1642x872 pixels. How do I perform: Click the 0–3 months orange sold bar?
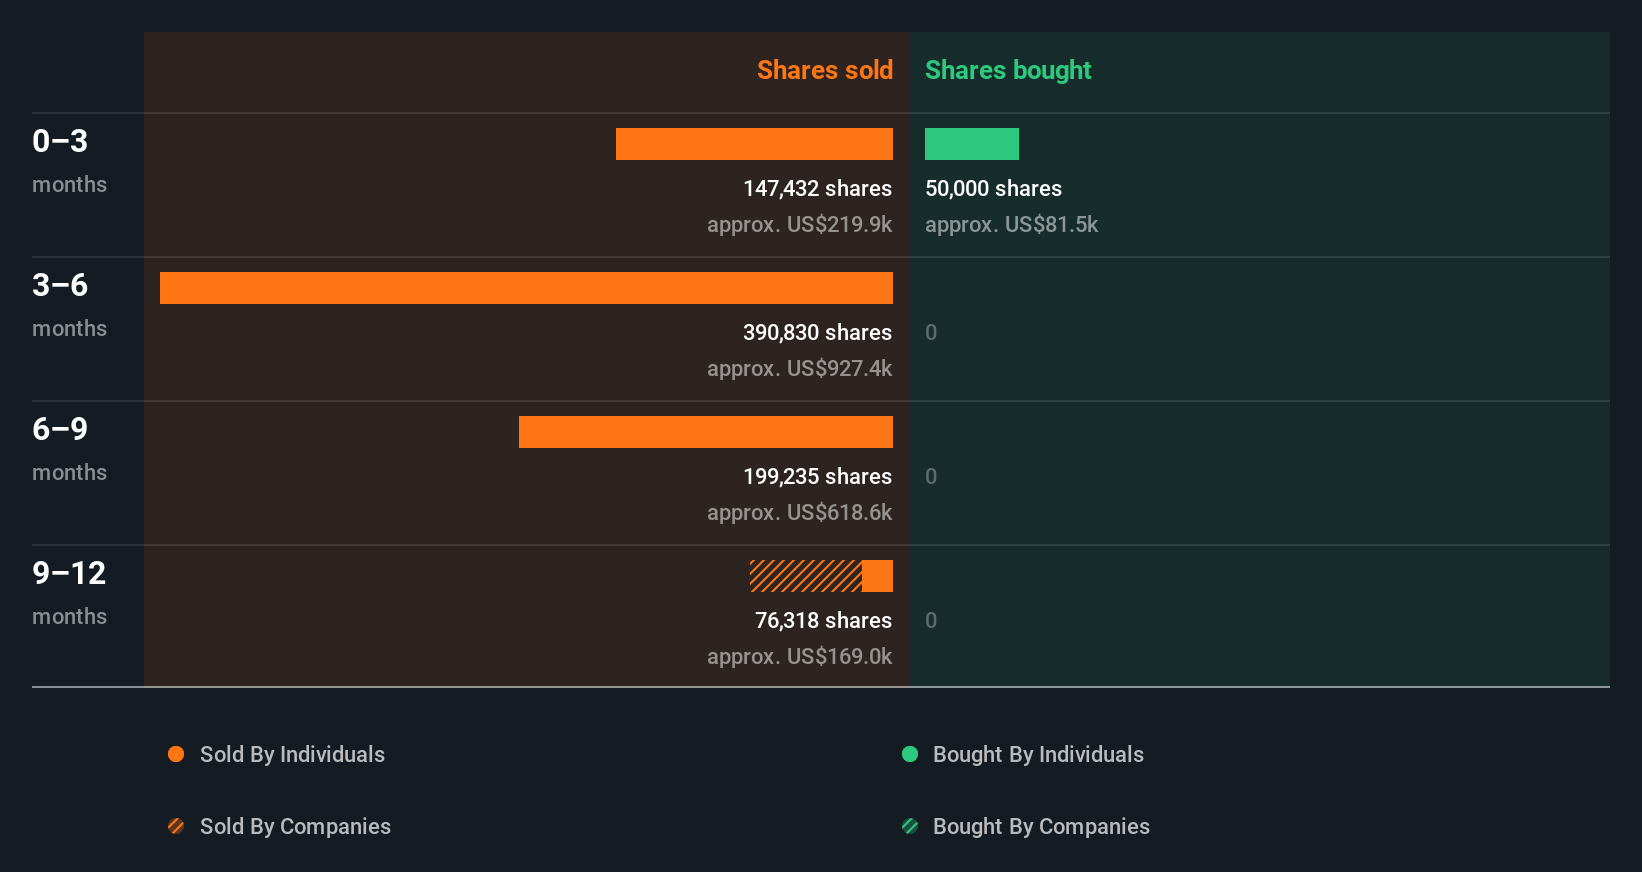point(754,144)
